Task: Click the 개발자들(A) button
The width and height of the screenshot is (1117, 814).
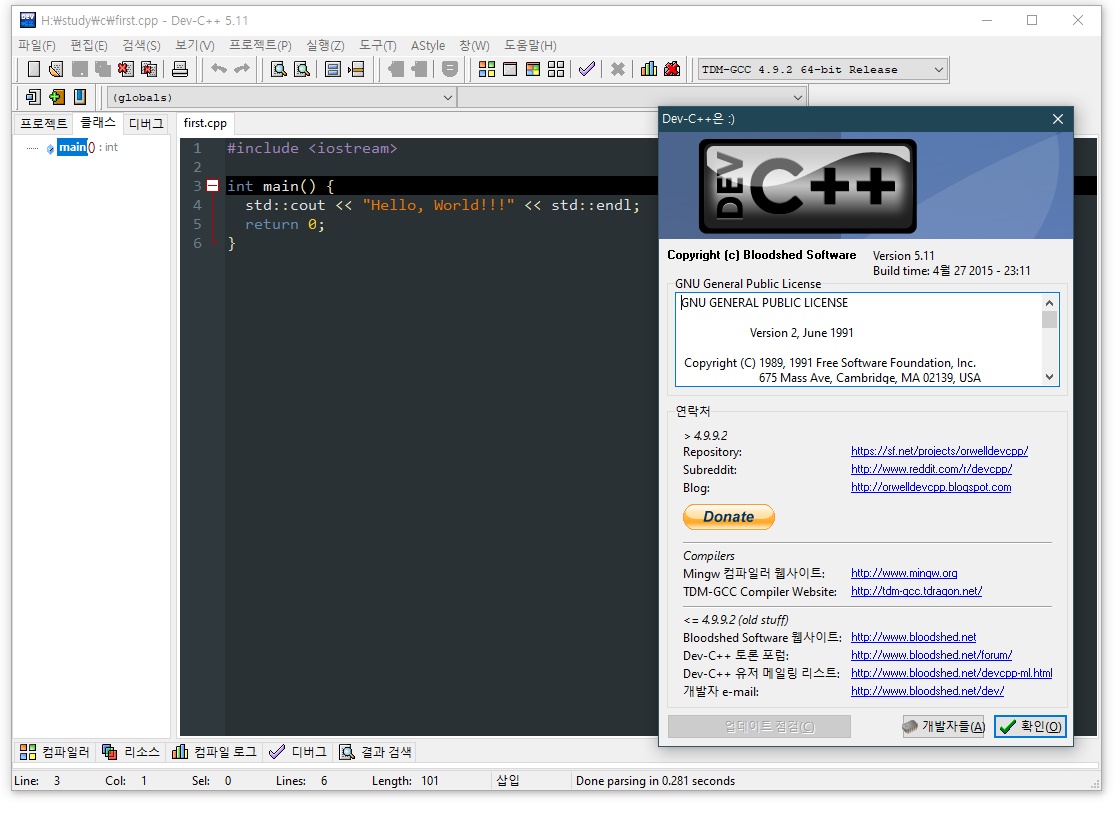Action: [943, 726]
